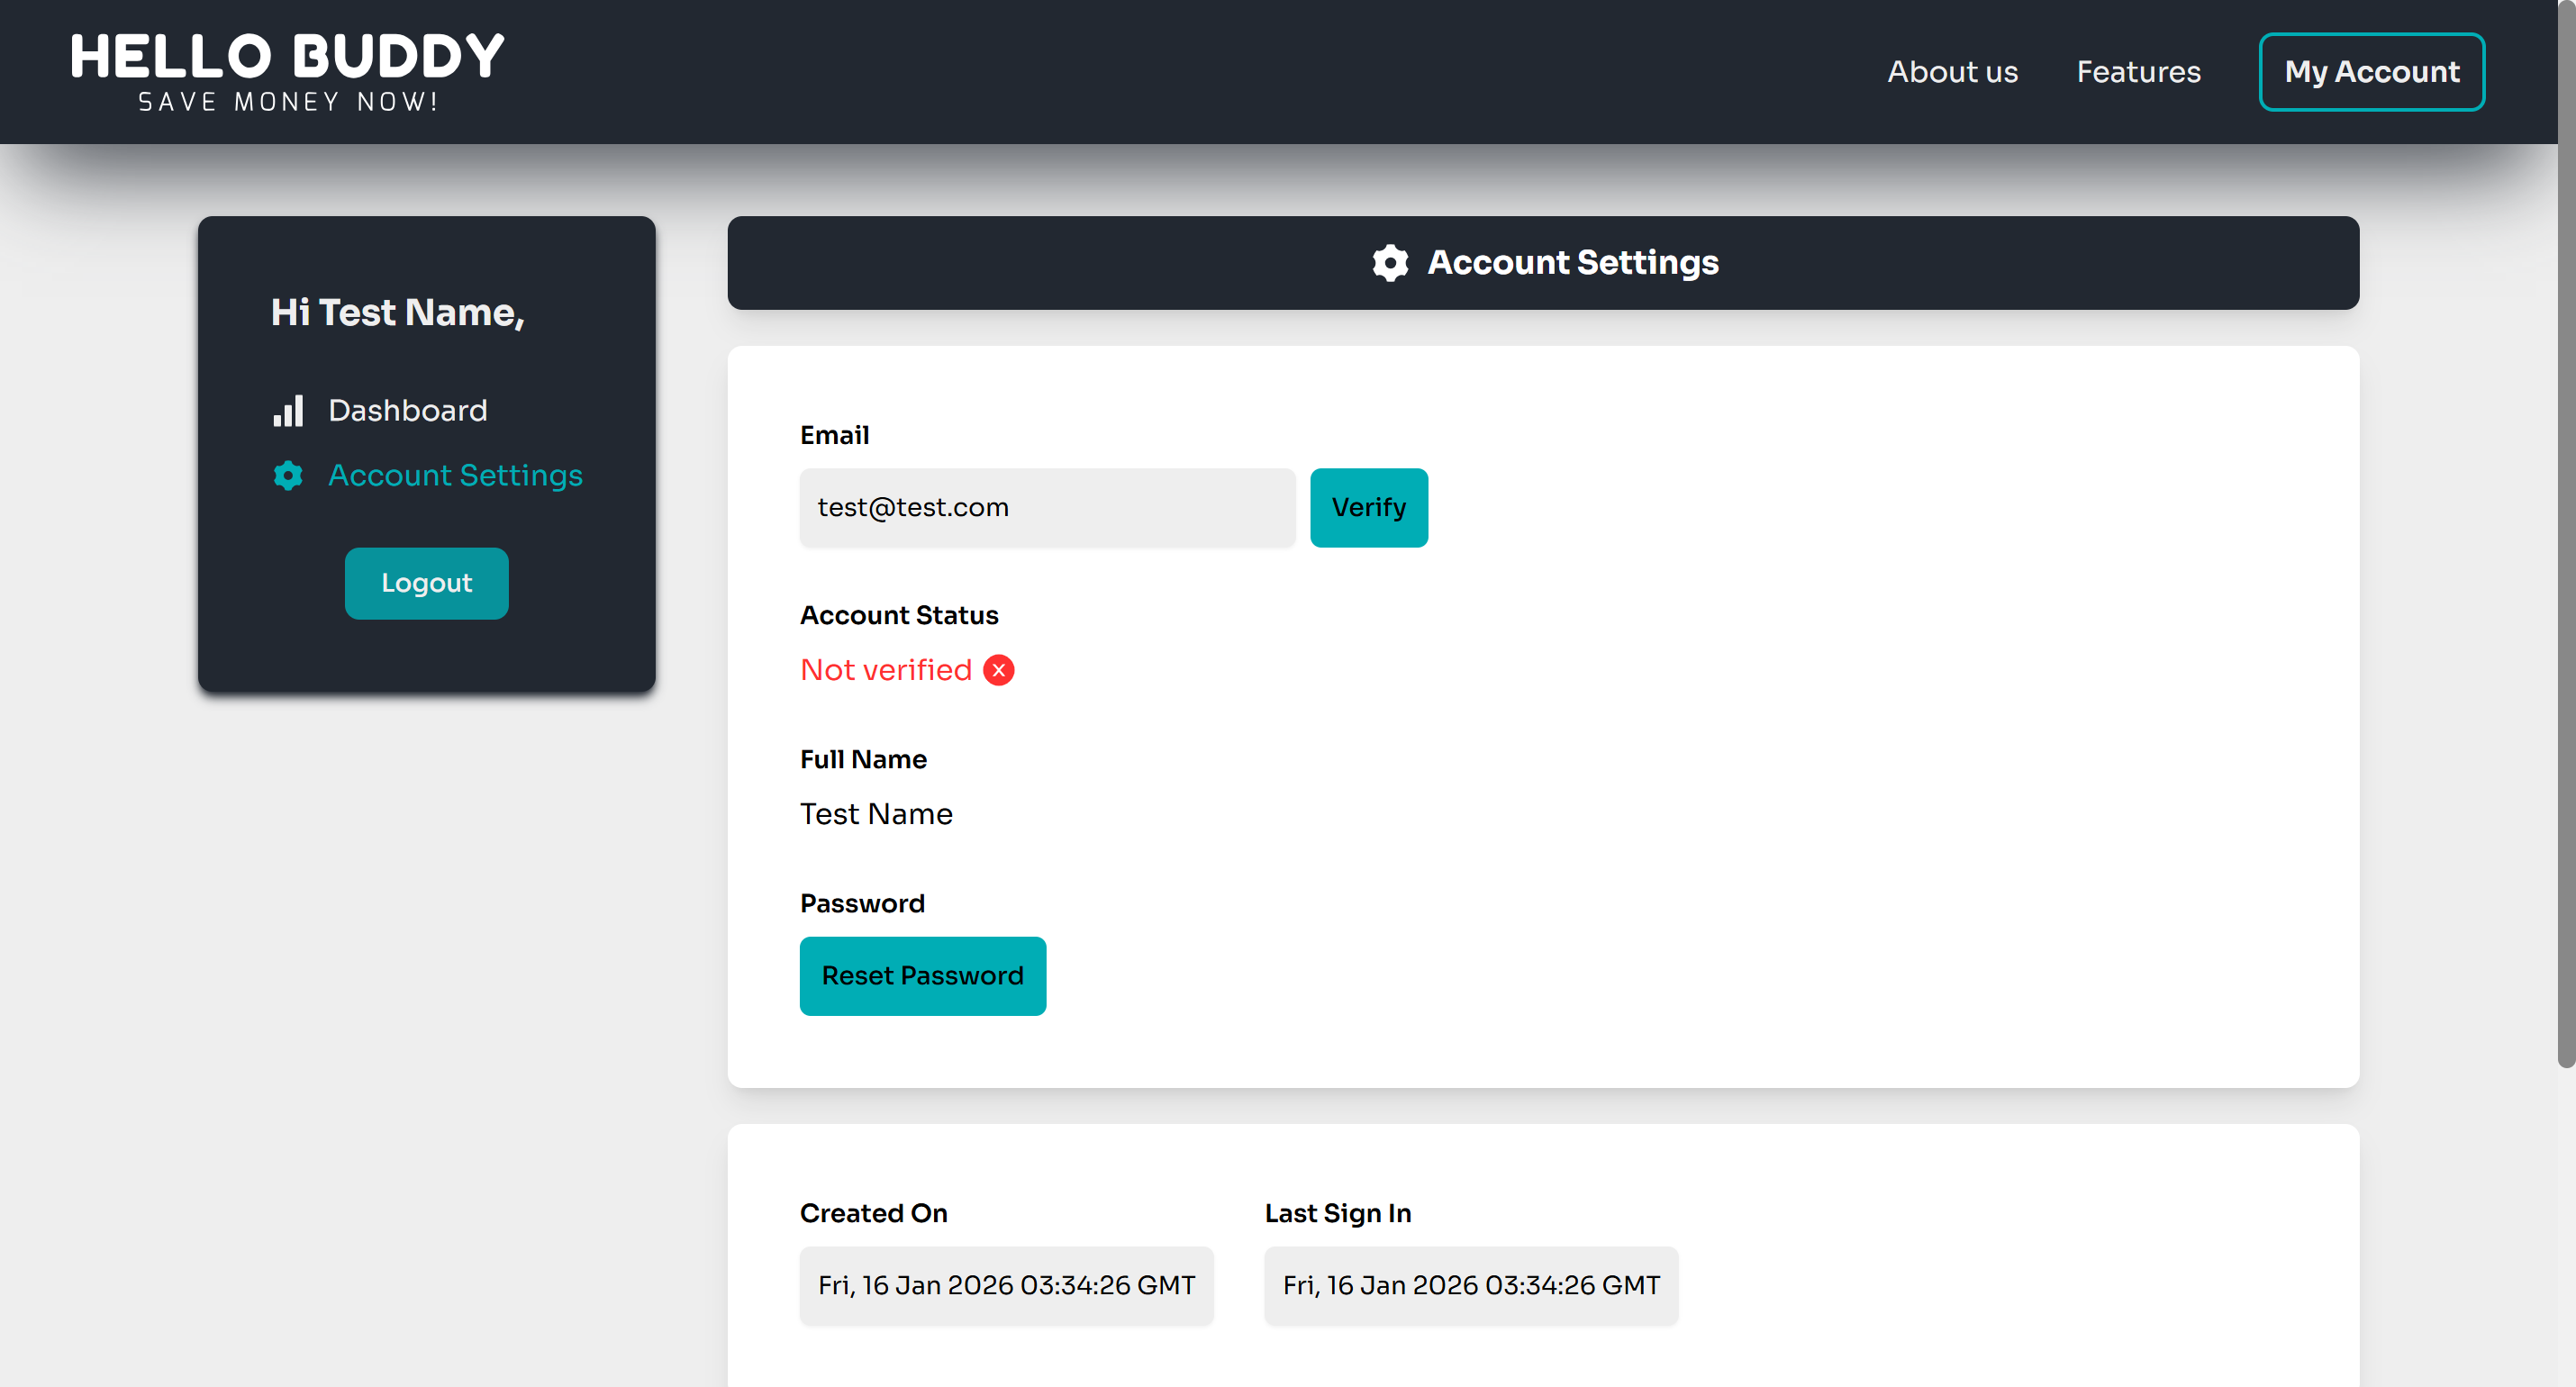Click the page vertical scrollbar

(x=2566, y=534)
